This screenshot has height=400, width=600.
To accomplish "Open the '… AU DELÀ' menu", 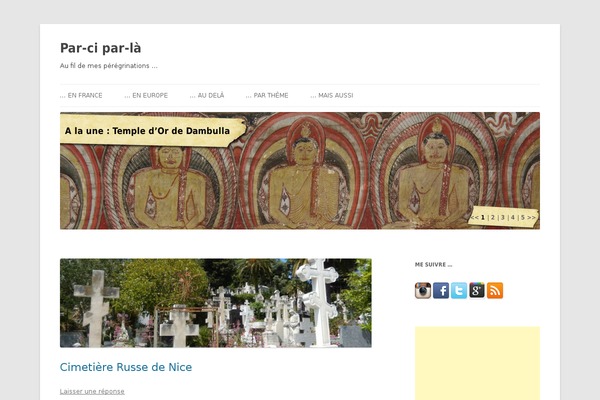I will (207, 95).
